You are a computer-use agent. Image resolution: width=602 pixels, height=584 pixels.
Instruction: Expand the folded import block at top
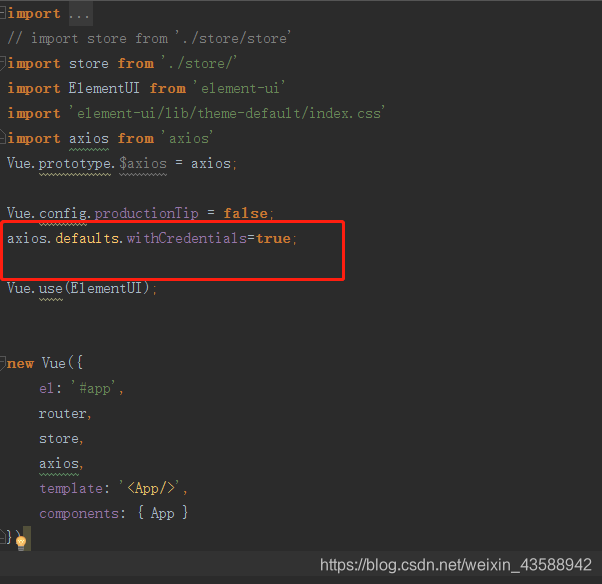click(x=3, y=13)
